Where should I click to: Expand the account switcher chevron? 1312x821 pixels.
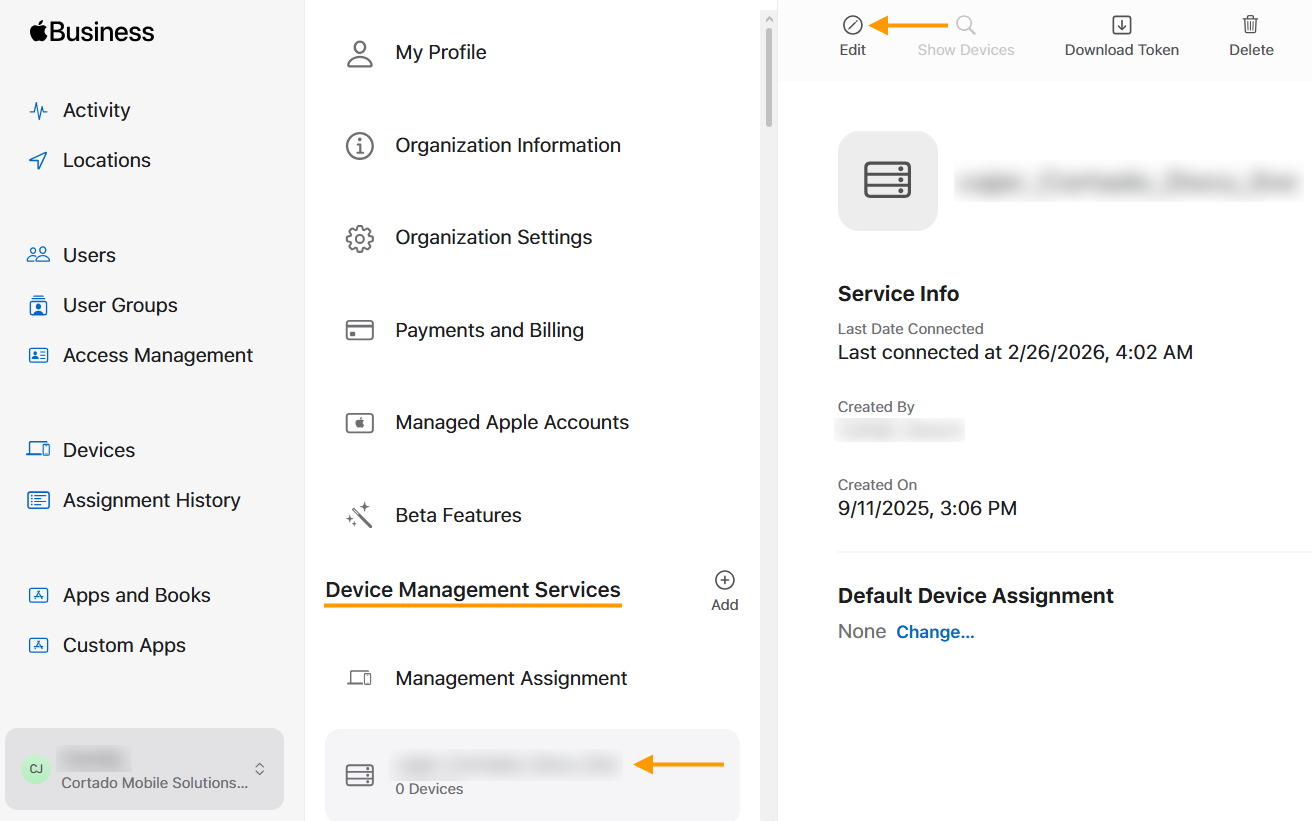coord(259,770)
